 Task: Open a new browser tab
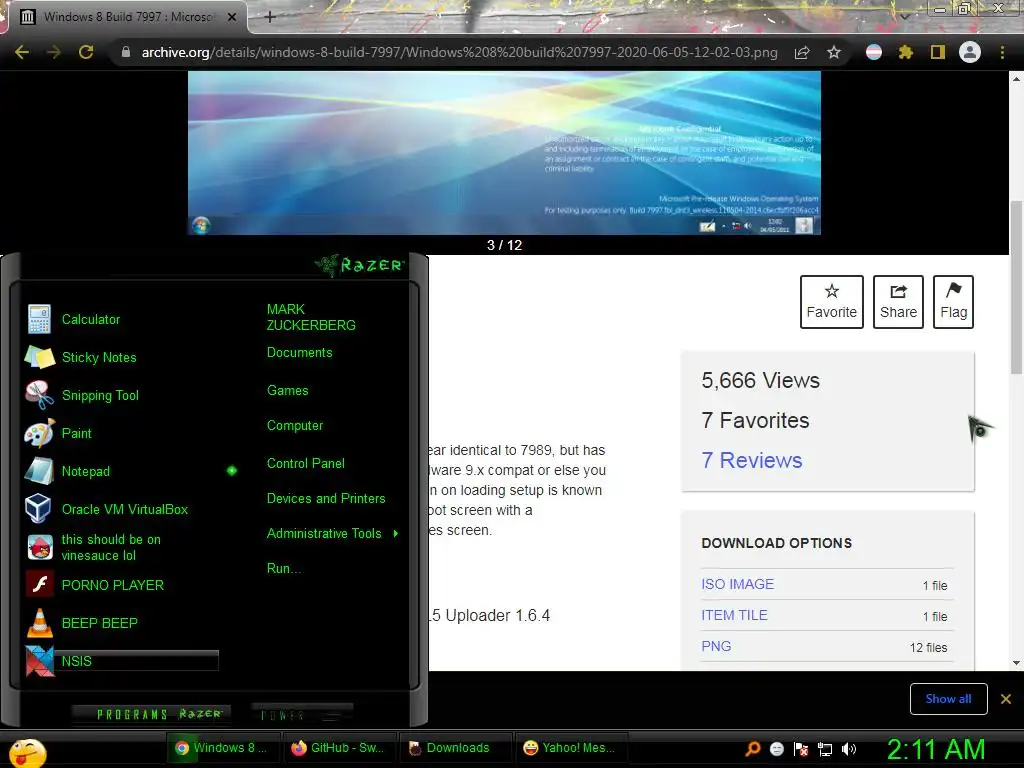click(270, 17)
